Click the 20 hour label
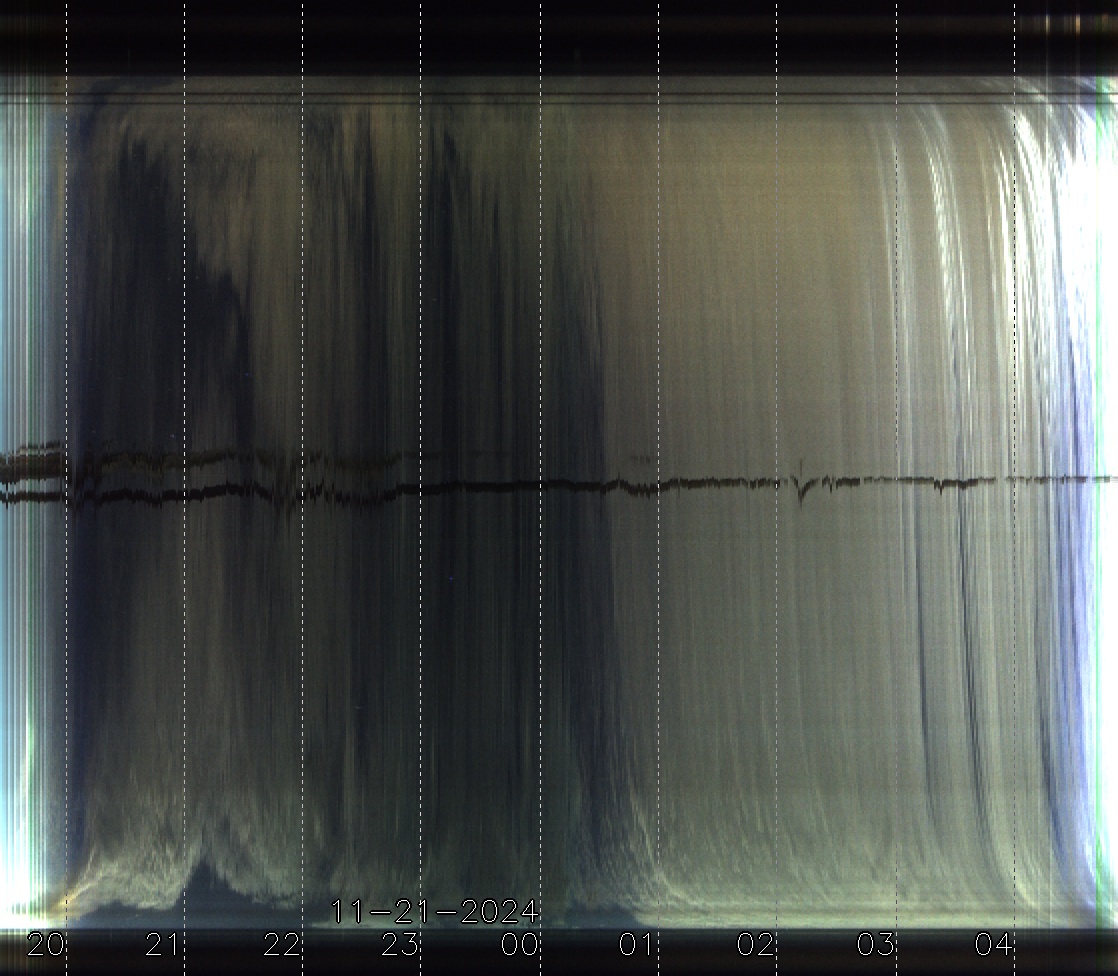The image size is (1118, 976). (46, 945)
